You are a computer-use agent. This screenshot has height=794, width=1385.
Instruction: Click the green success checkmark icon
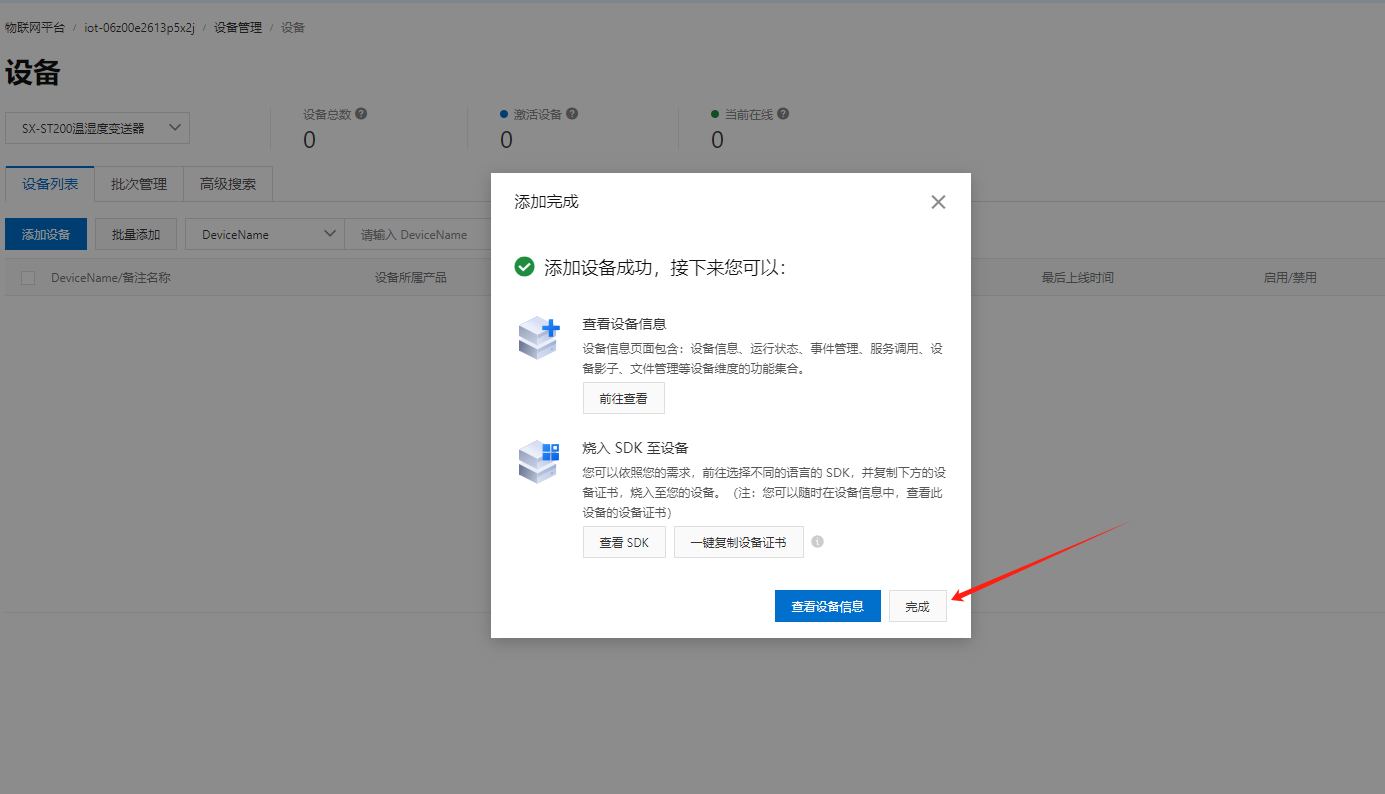[524, 267]
